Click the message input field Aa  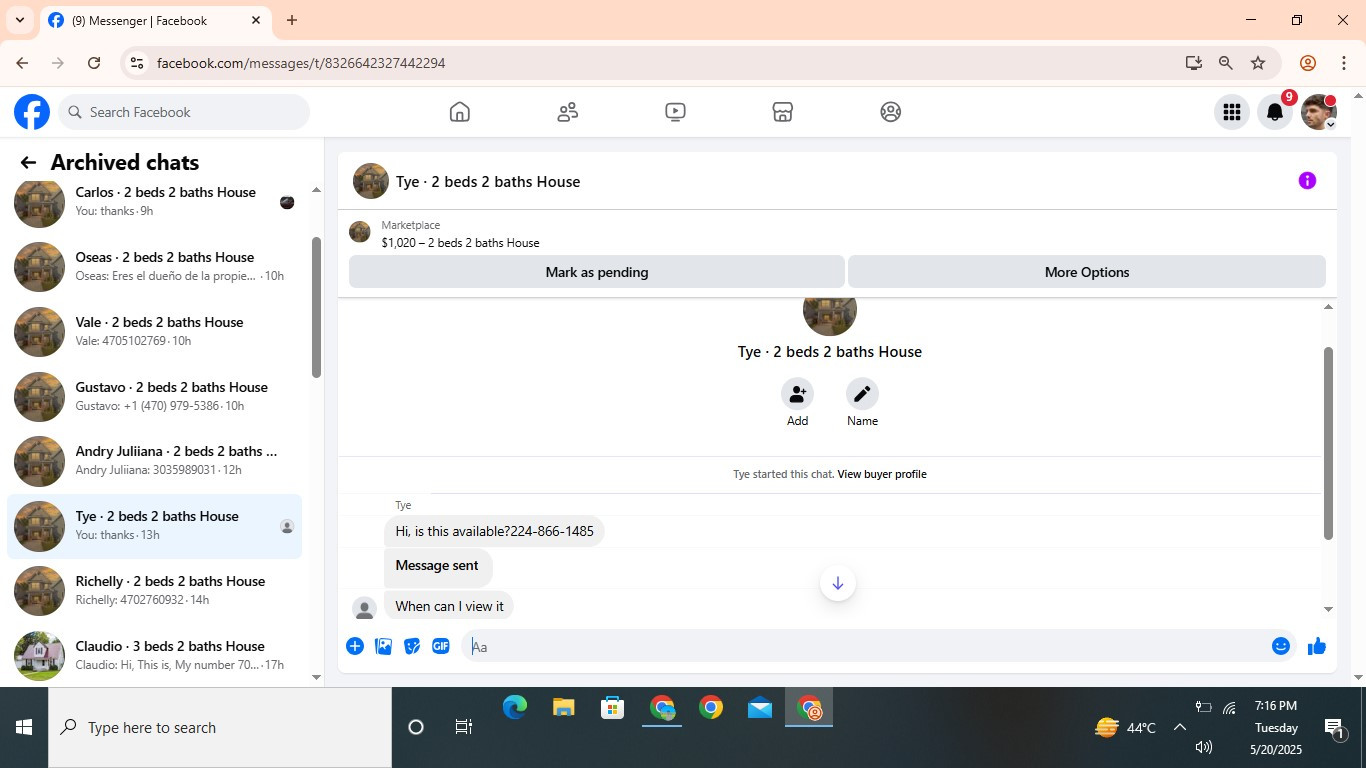[x=865, y=646]
